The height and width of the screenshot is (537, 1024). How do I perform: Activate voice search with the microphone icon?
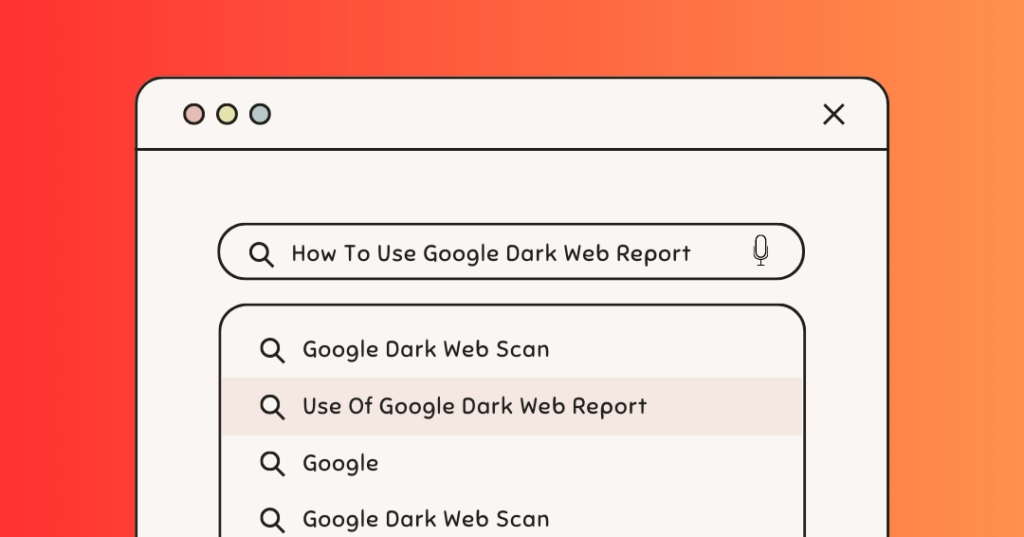[x=760, y=251]
